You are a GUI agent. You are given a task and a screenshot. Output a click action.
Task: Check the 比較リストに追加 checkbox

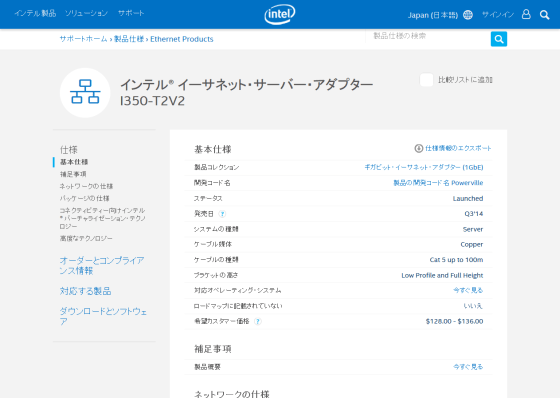[426, 80]
